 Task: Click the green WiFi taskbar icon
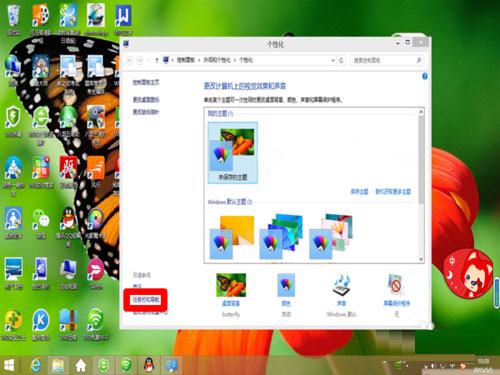(126, 366)
